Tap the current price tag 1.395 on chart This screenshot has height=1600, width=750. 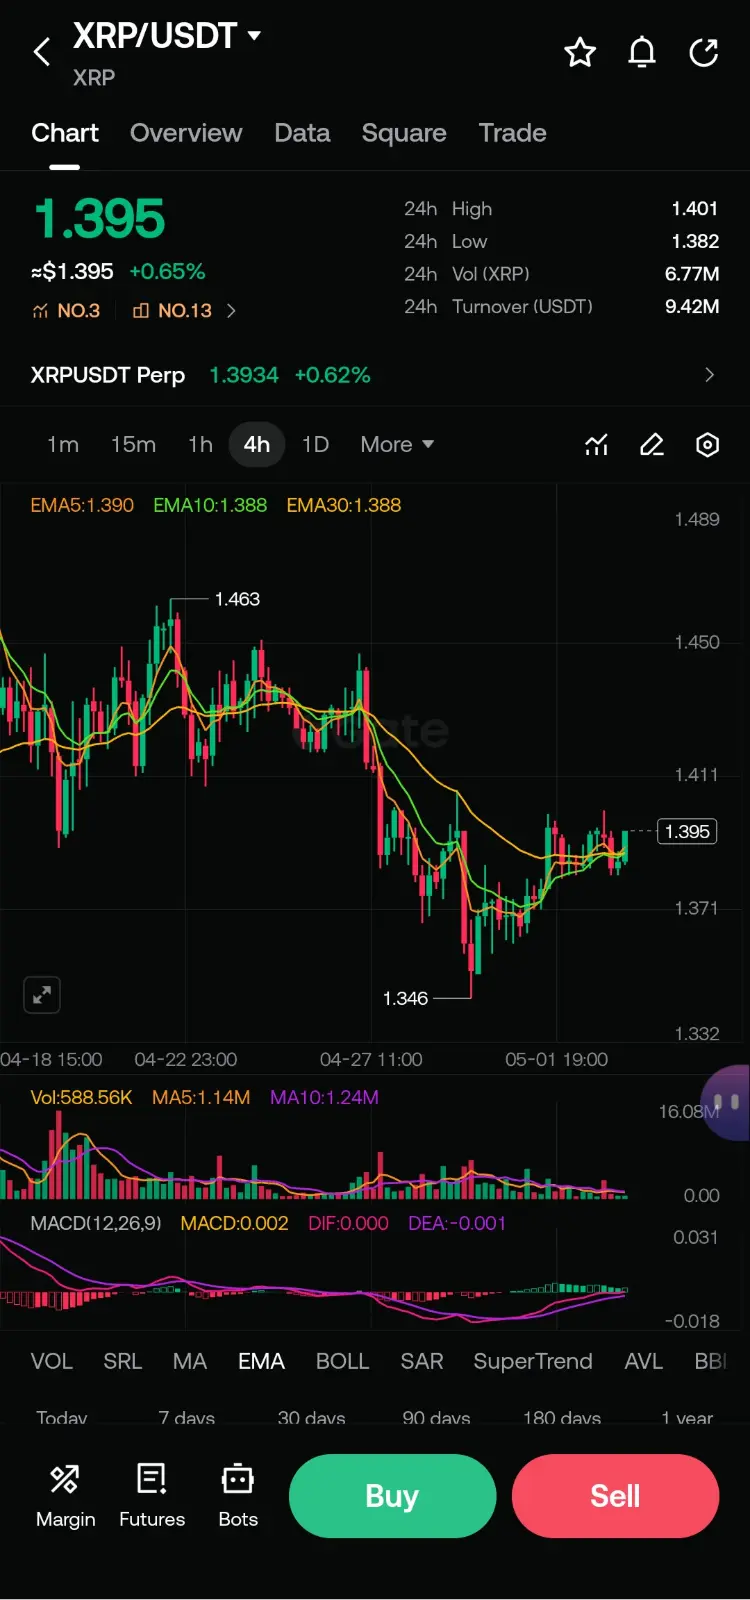click(687, 832)
